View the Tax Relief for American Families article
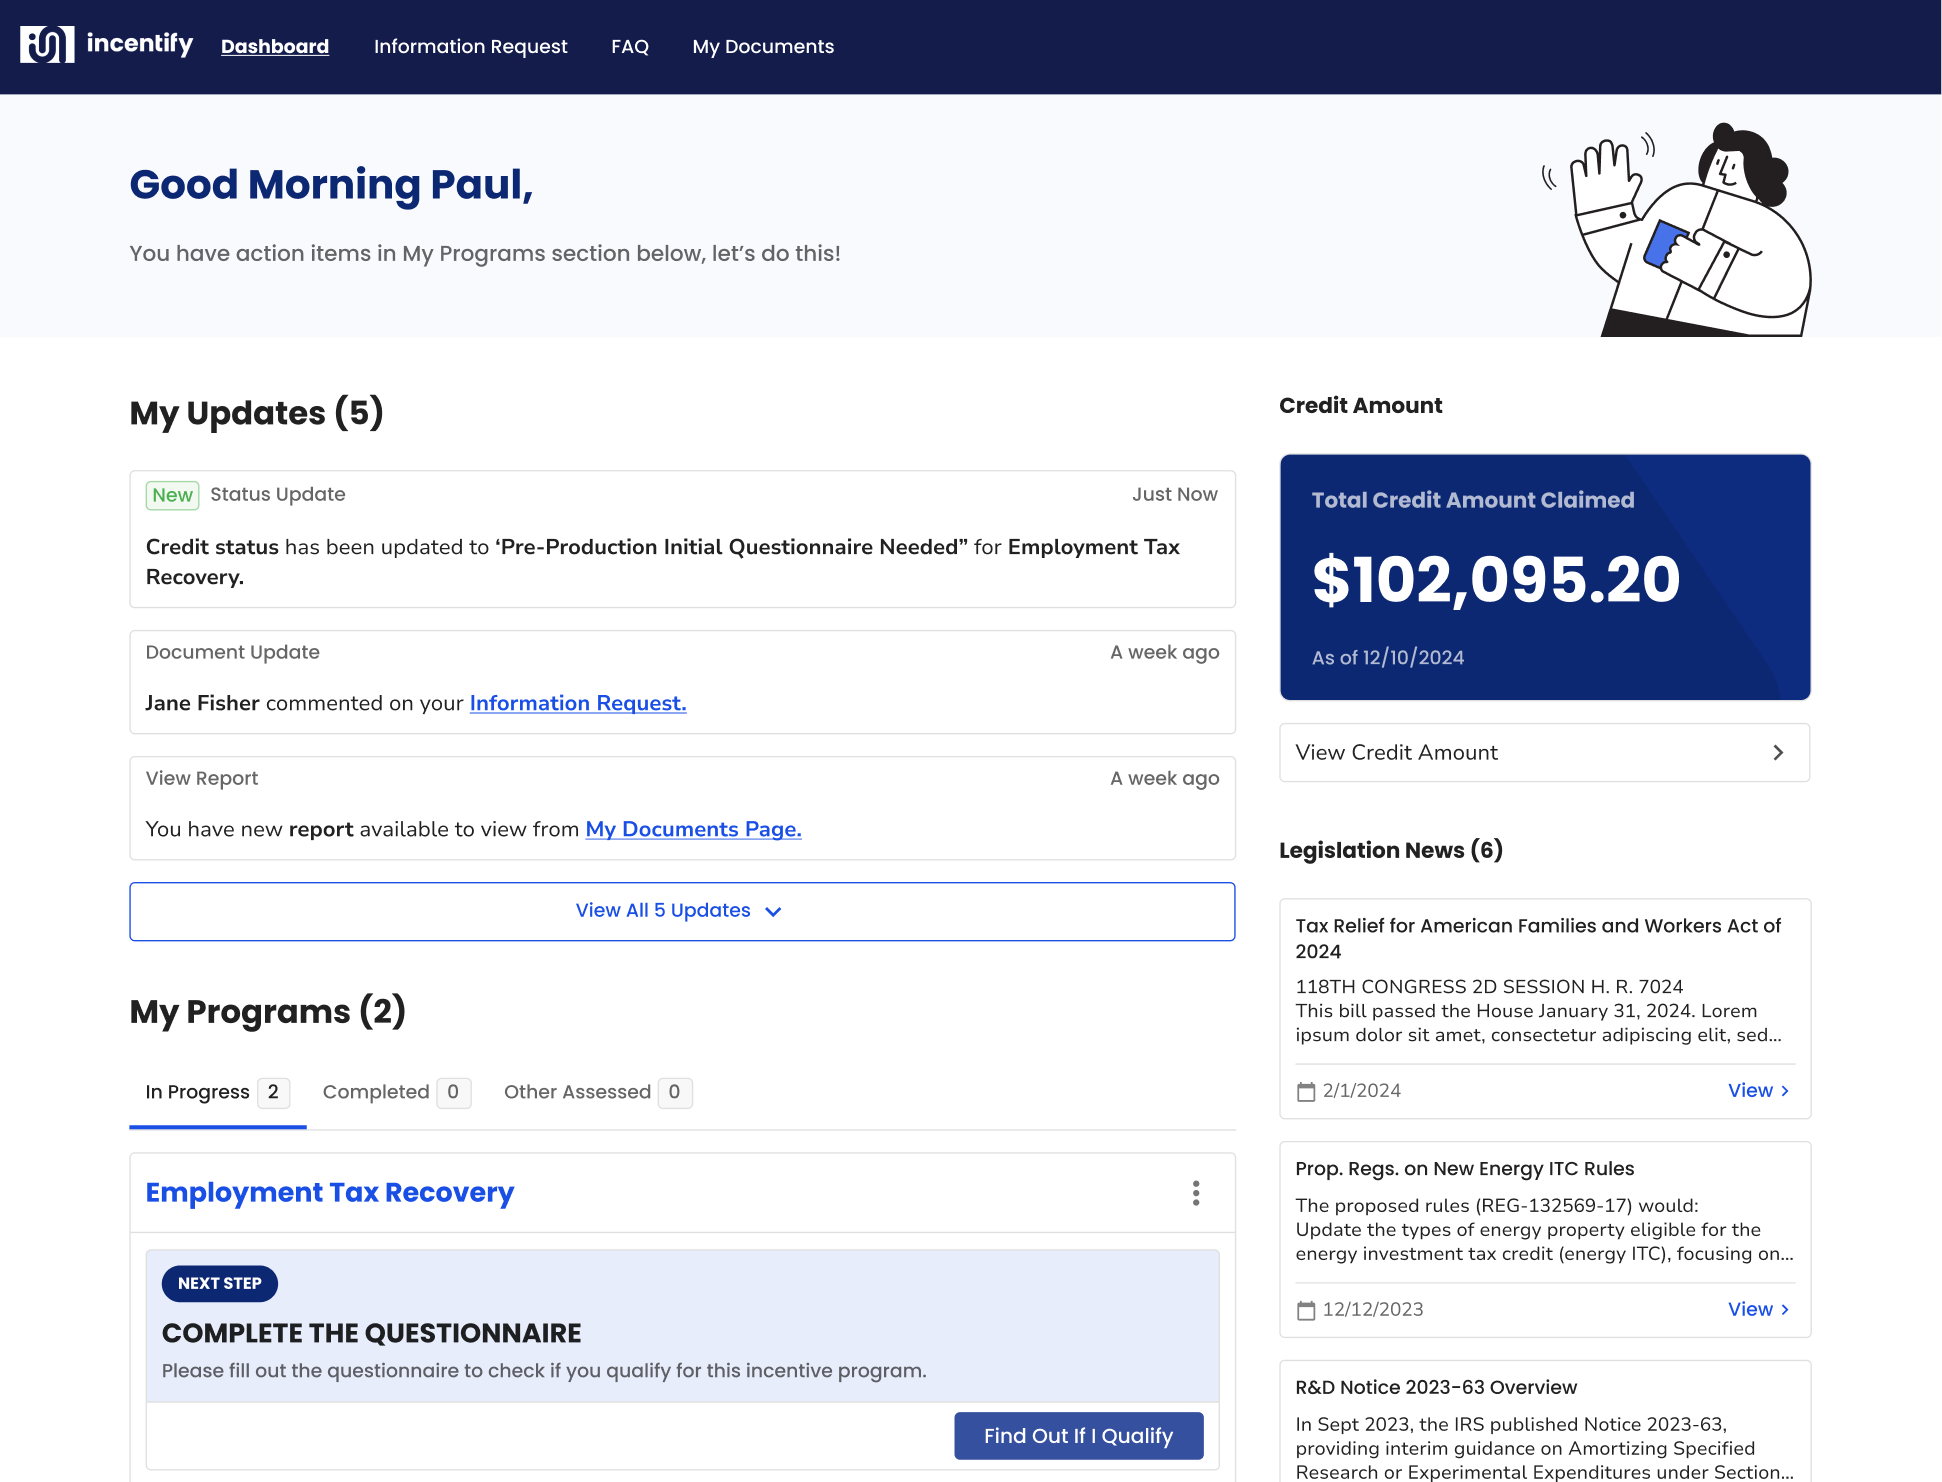 coord(1757,1091)
